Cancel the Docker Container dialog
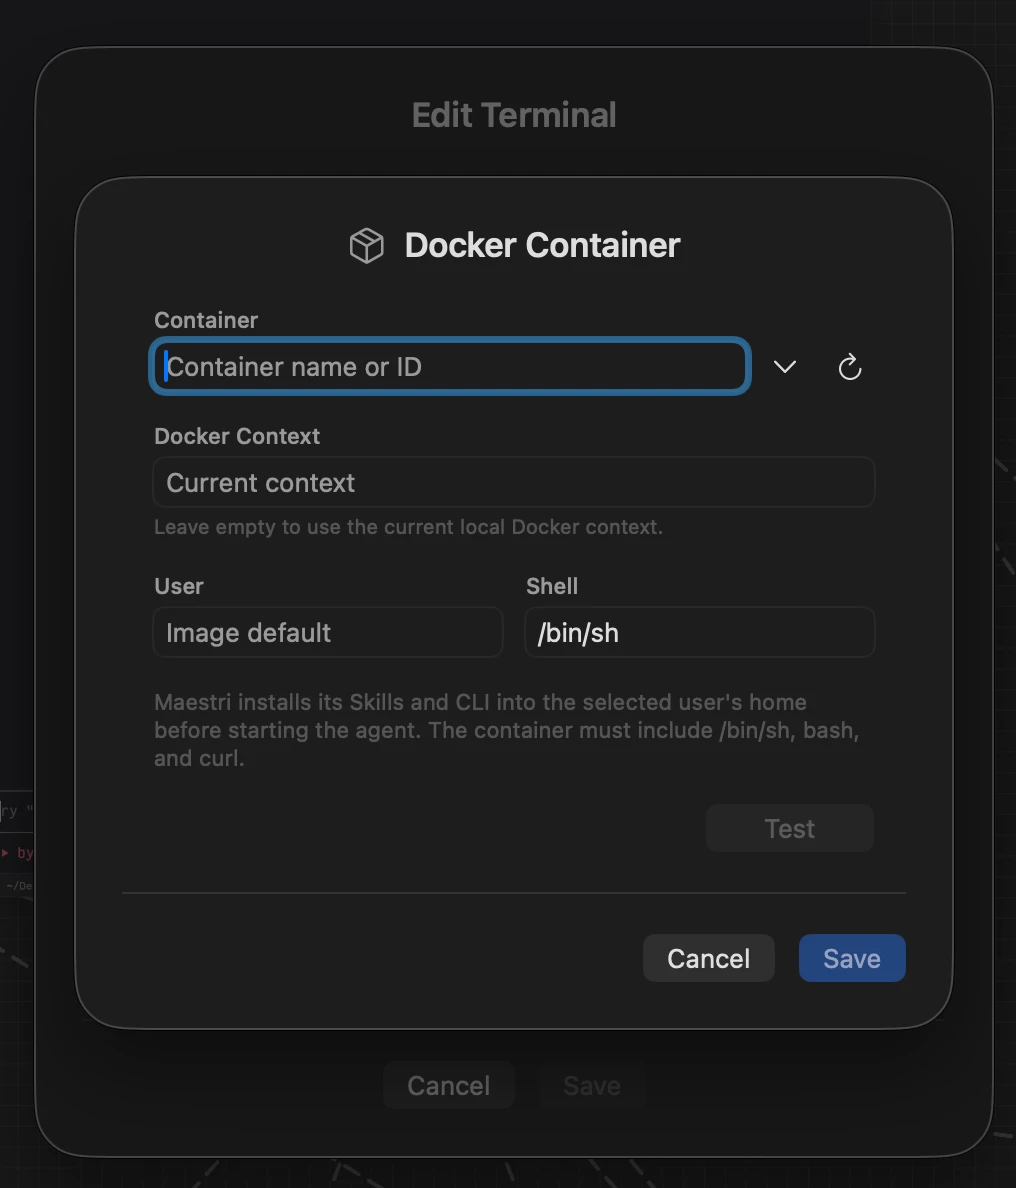 click(x=708, y=958)
